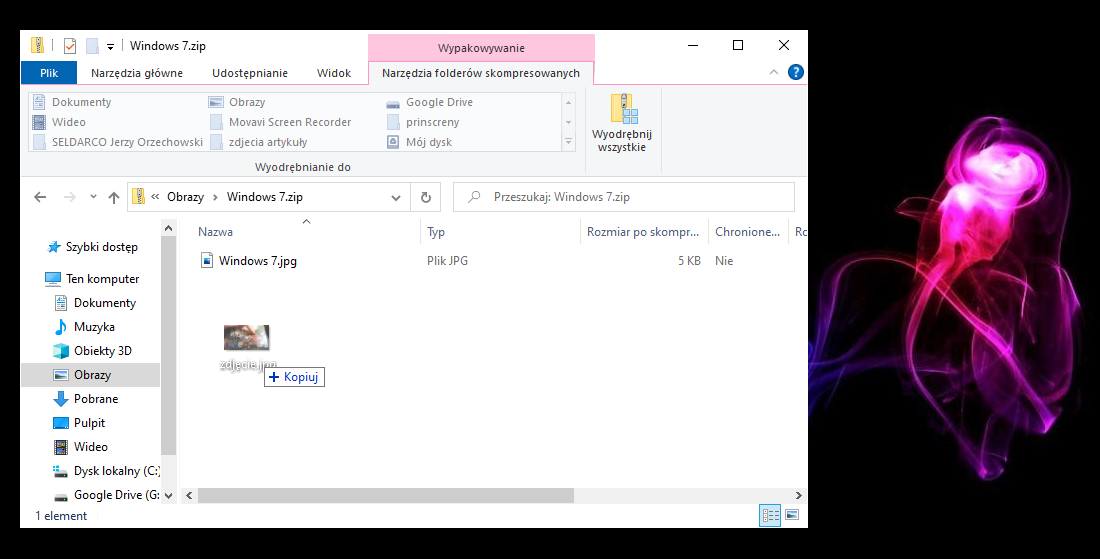Click the Muzyka note icon
Screen dimensions: 1100x559
coord(61,327)
